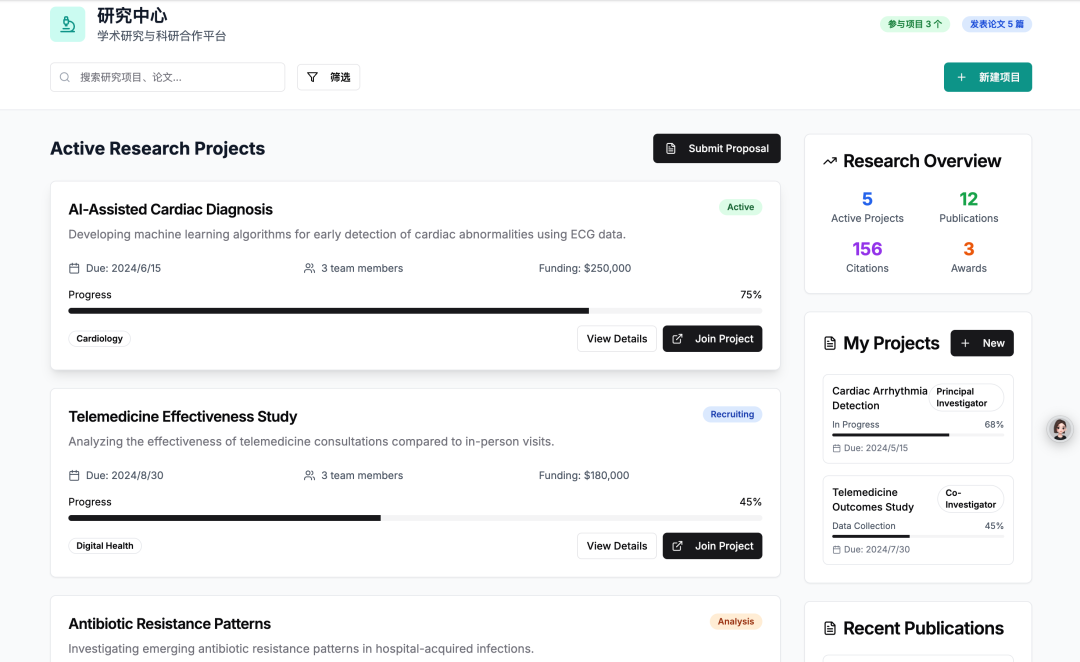The width and height of the screenshot is (1080, 662).
Task: Click the search magnifier icon
Action: pos(65,77)
